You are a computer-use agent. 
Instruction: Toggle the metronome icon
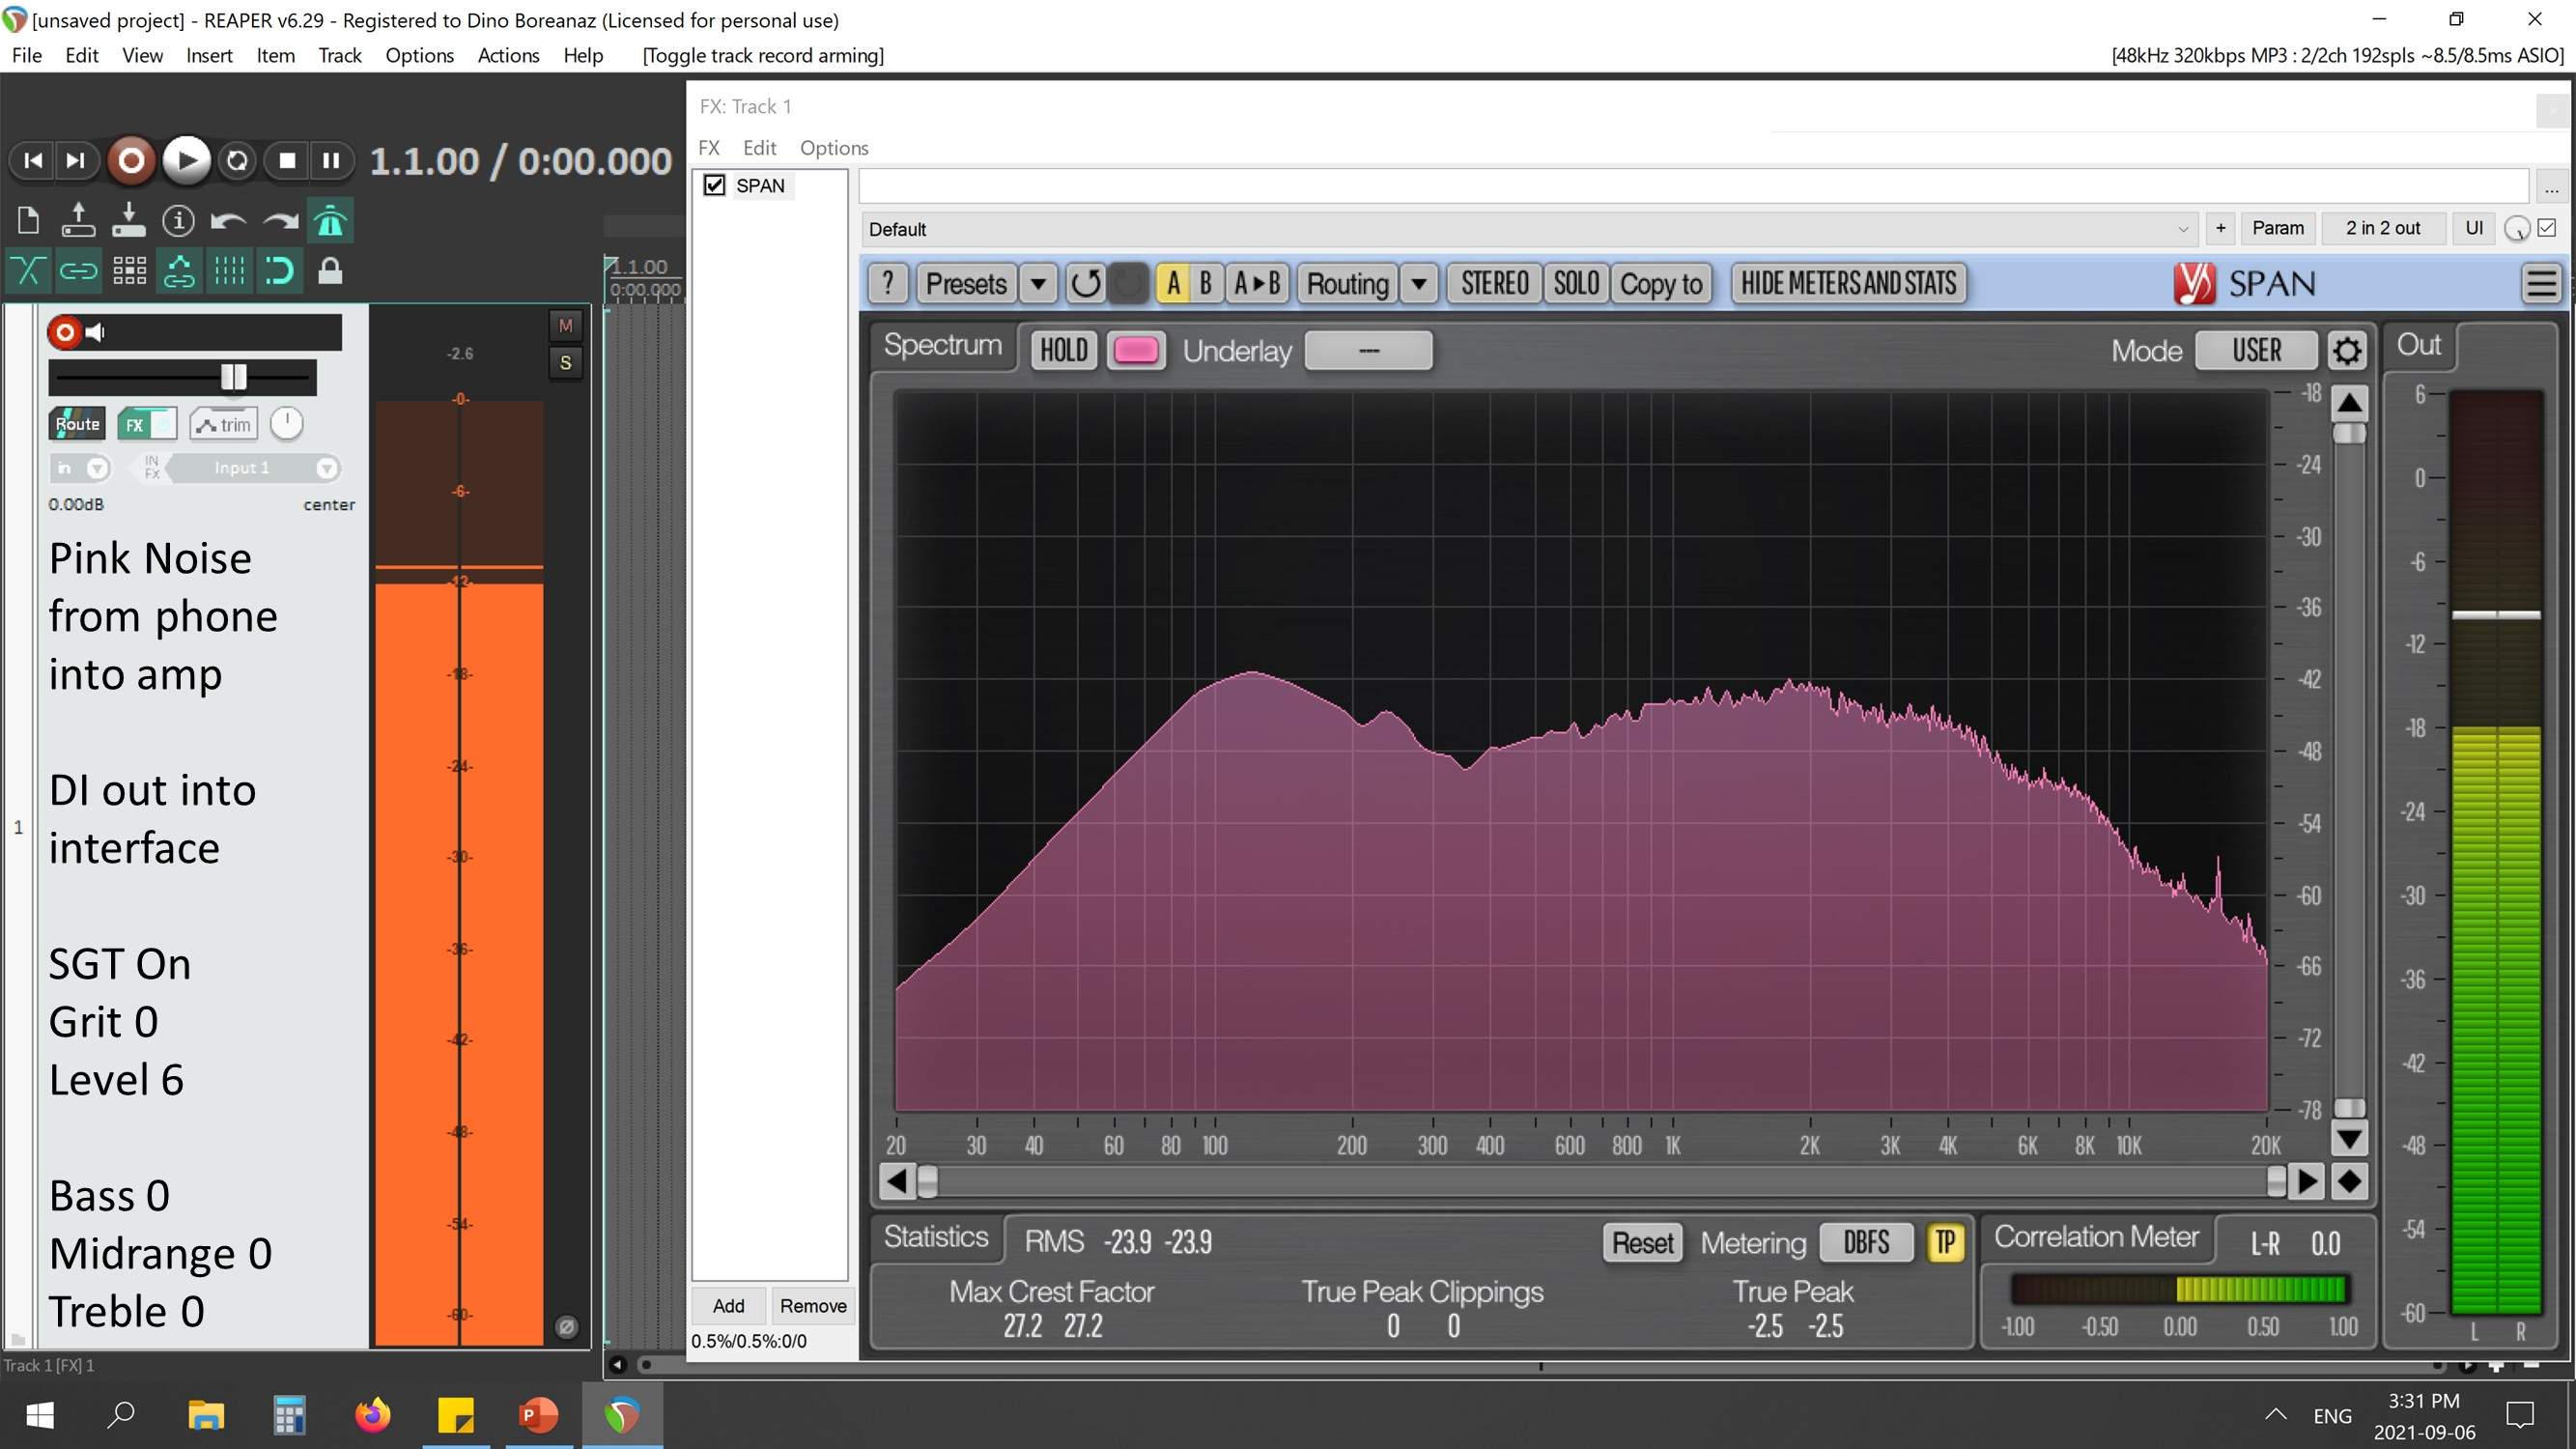330,220
